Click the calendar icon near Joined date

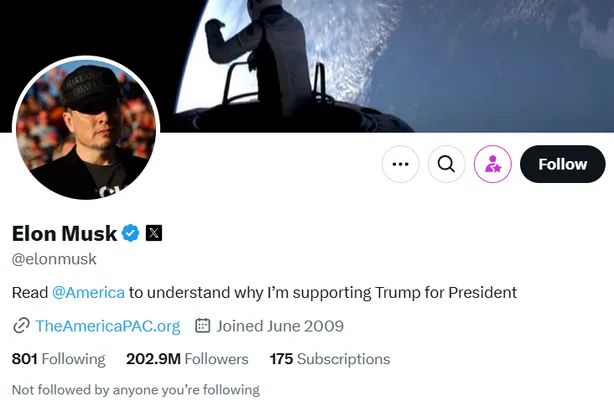tap(202, 326)
